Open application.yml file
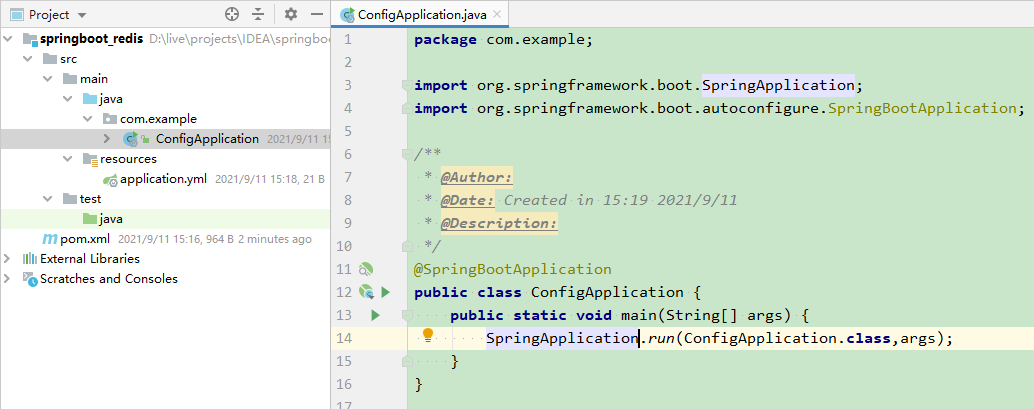This screenshot has height=409, width=1034. (x=164, y=179)
